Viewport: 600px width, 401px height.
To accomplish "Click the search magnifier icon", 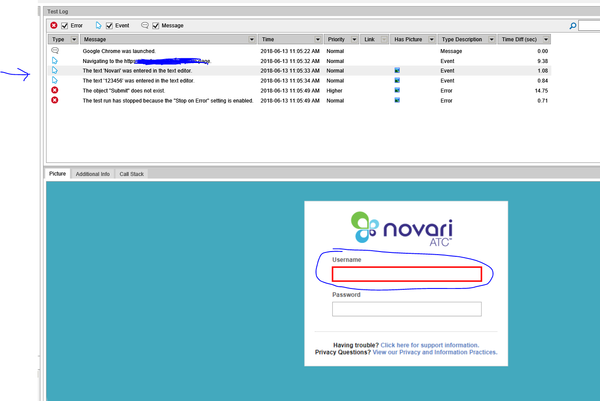I will 573,26.
